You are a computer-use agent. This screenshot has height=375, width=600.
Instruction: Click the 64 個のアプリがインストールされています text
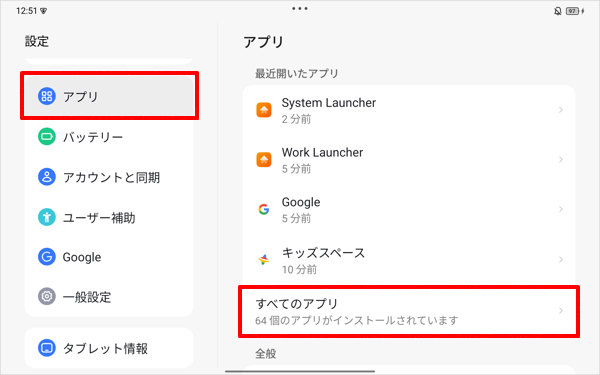[x=357, y=320]
